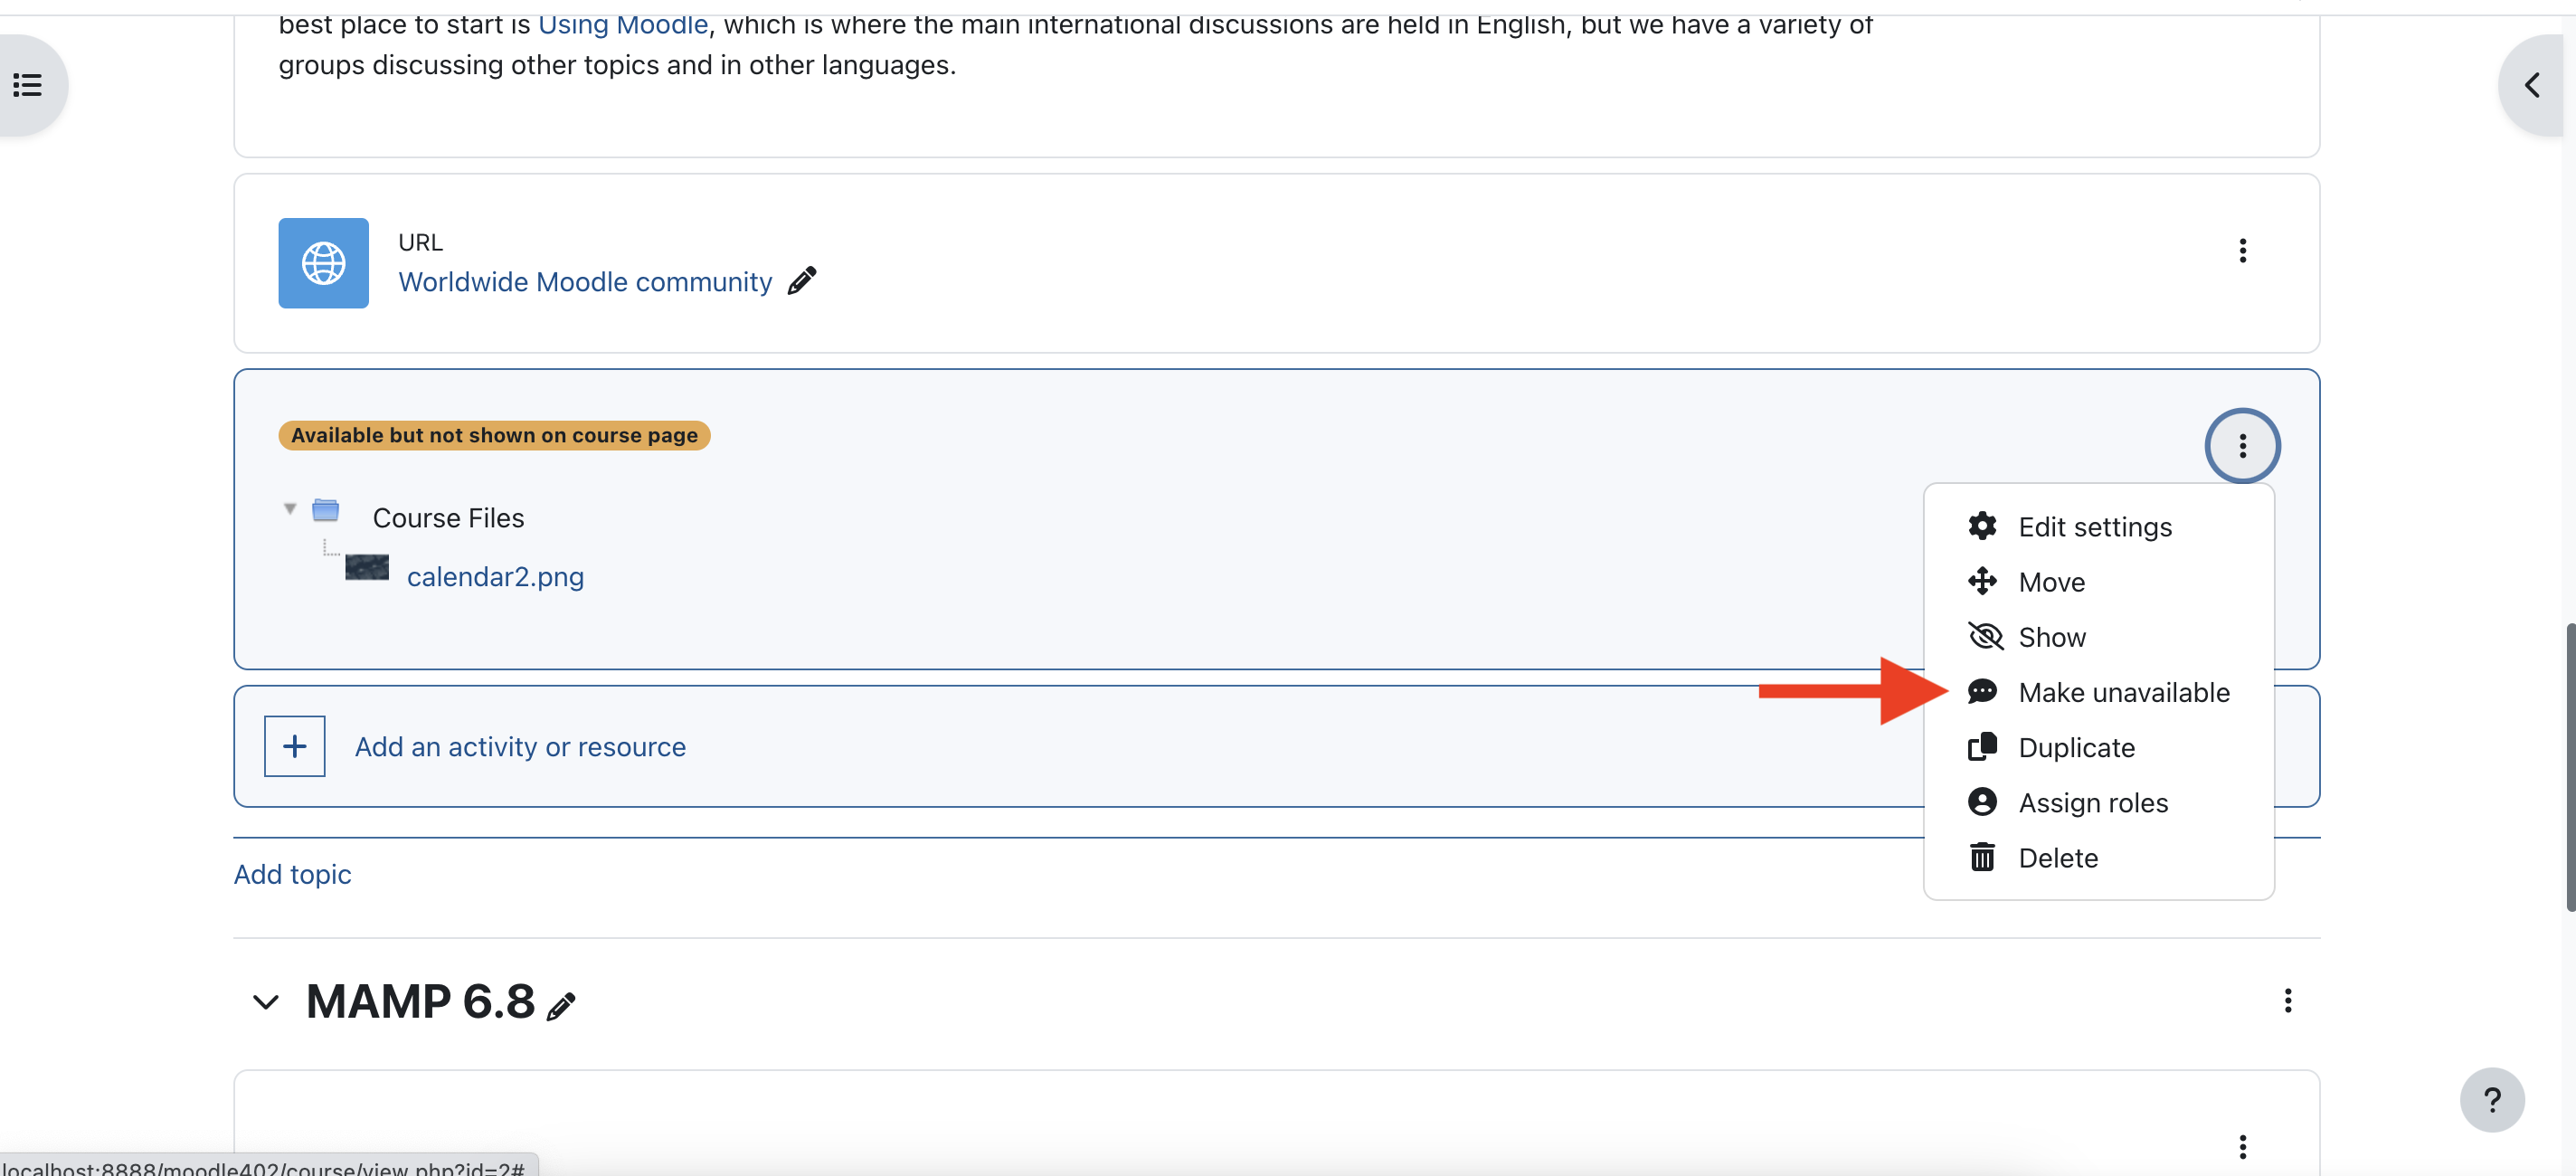Follow the Add topic link
The height and width of the screenshot is (1176, 2576).
292,874
